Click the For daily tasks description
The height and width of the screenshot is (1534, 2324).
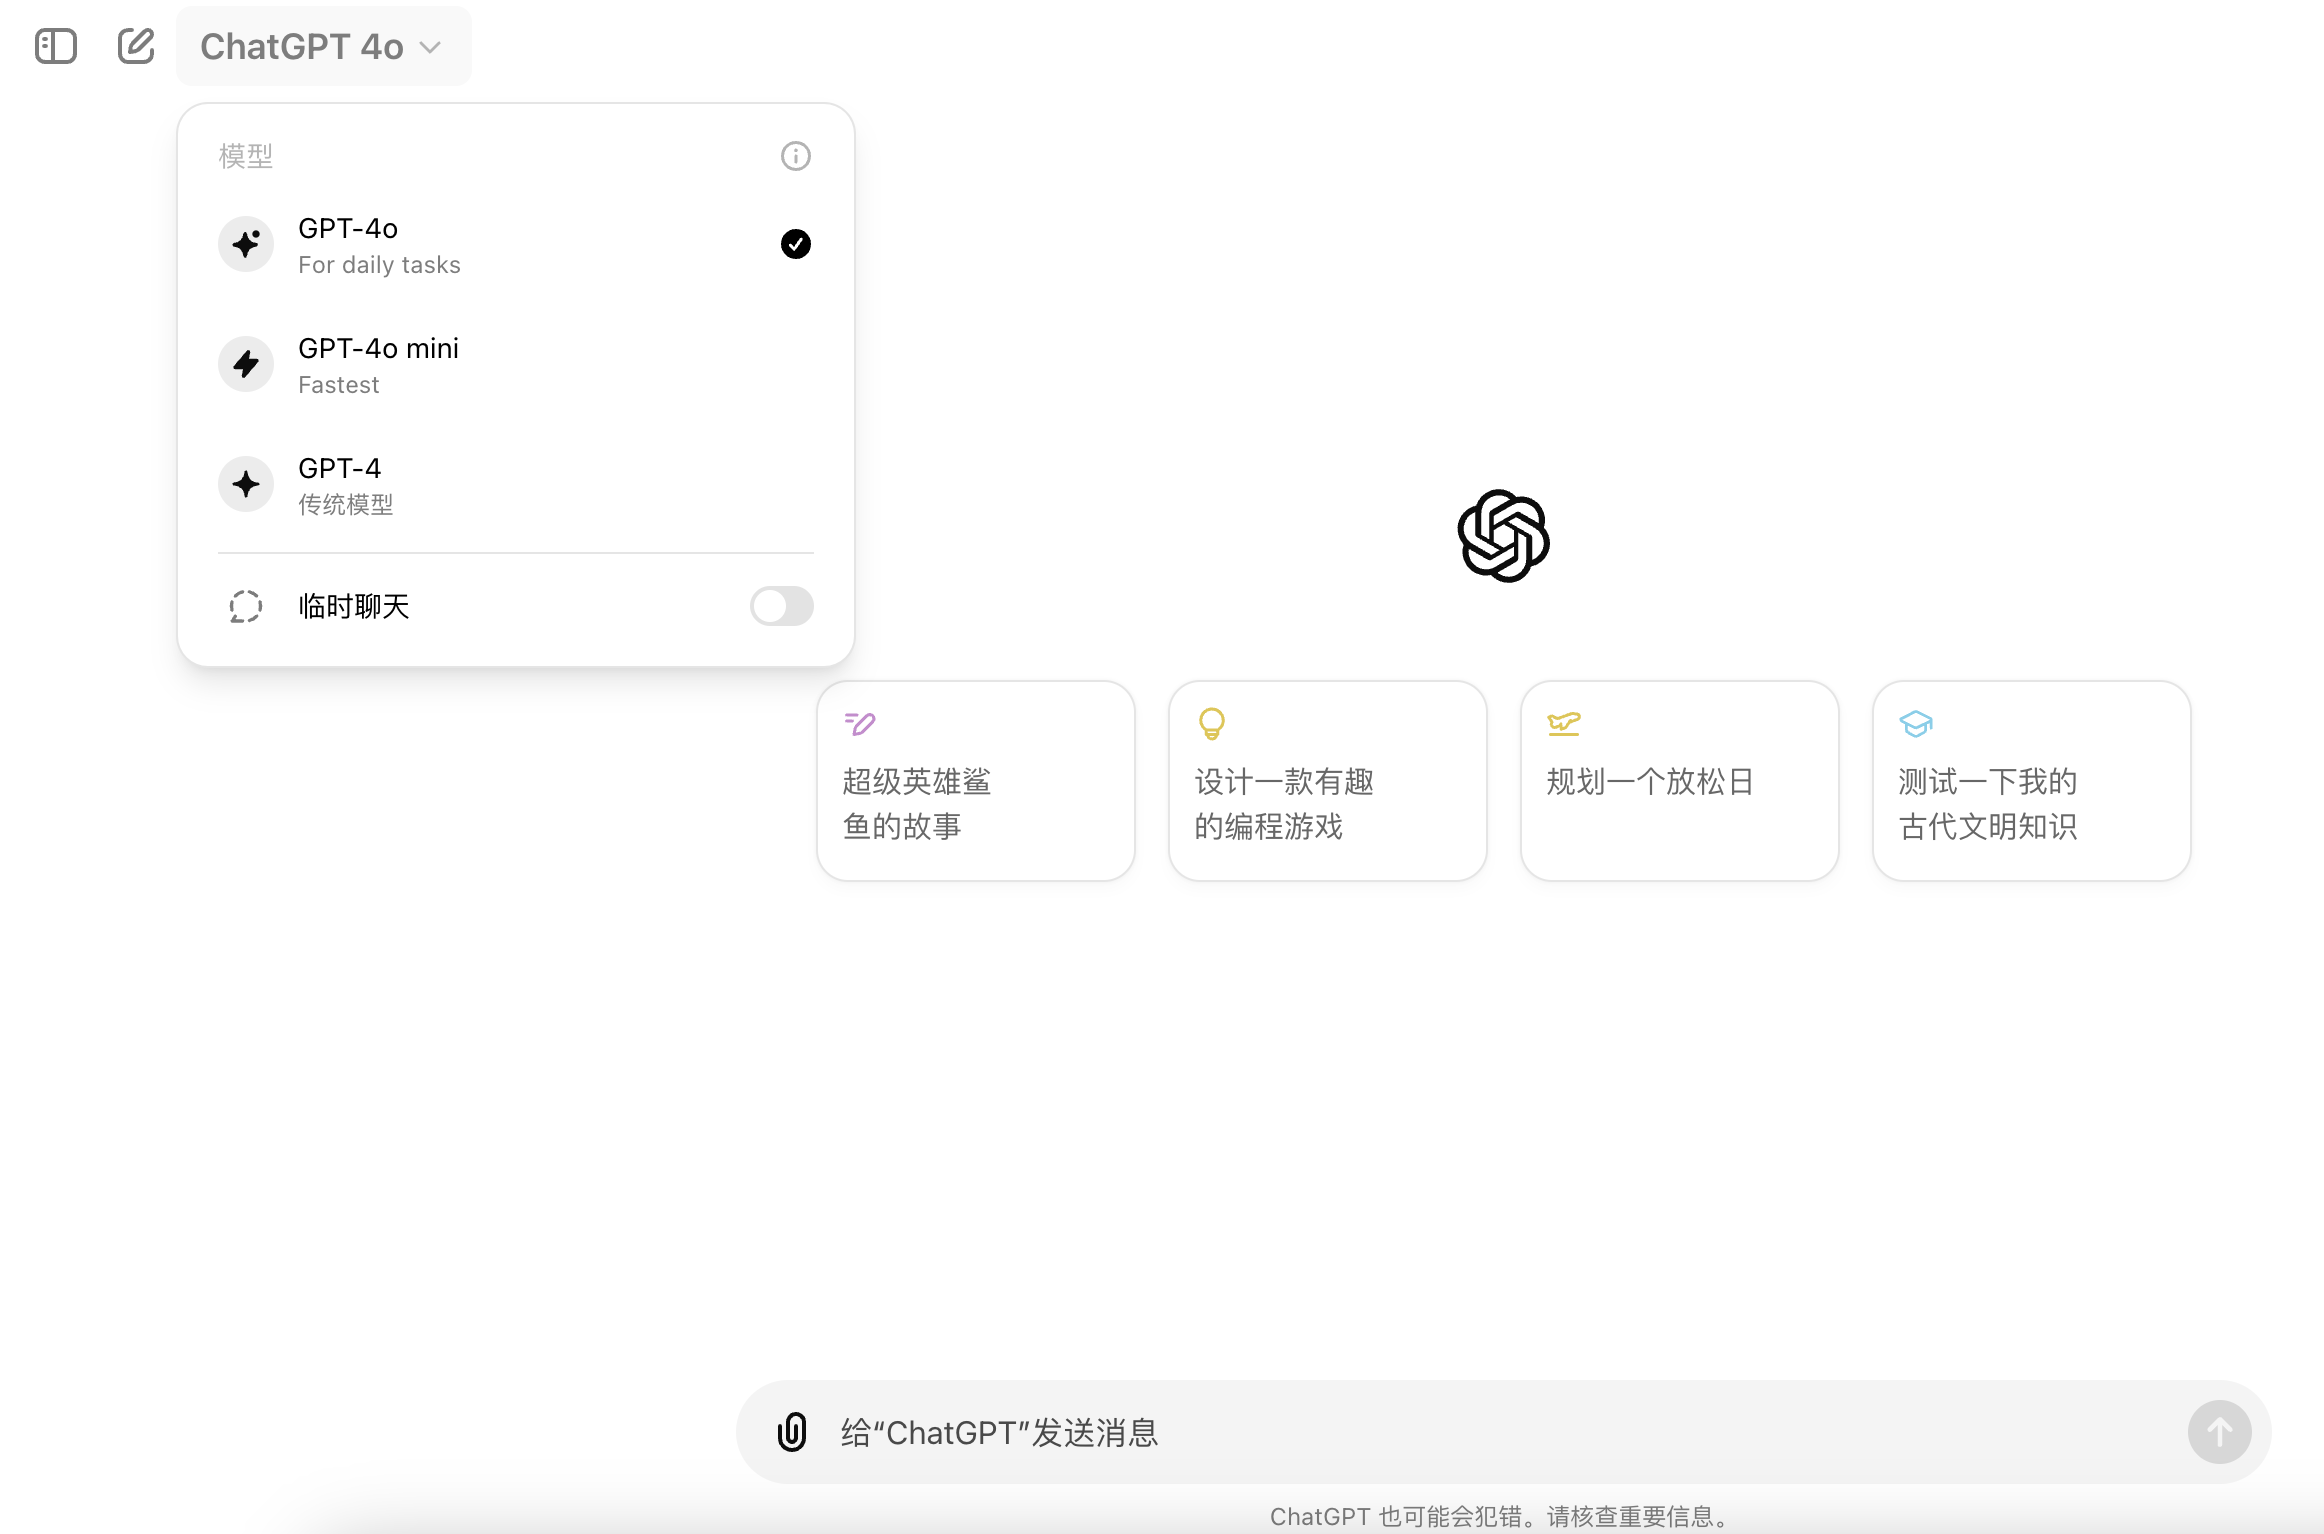click(379, 265)
